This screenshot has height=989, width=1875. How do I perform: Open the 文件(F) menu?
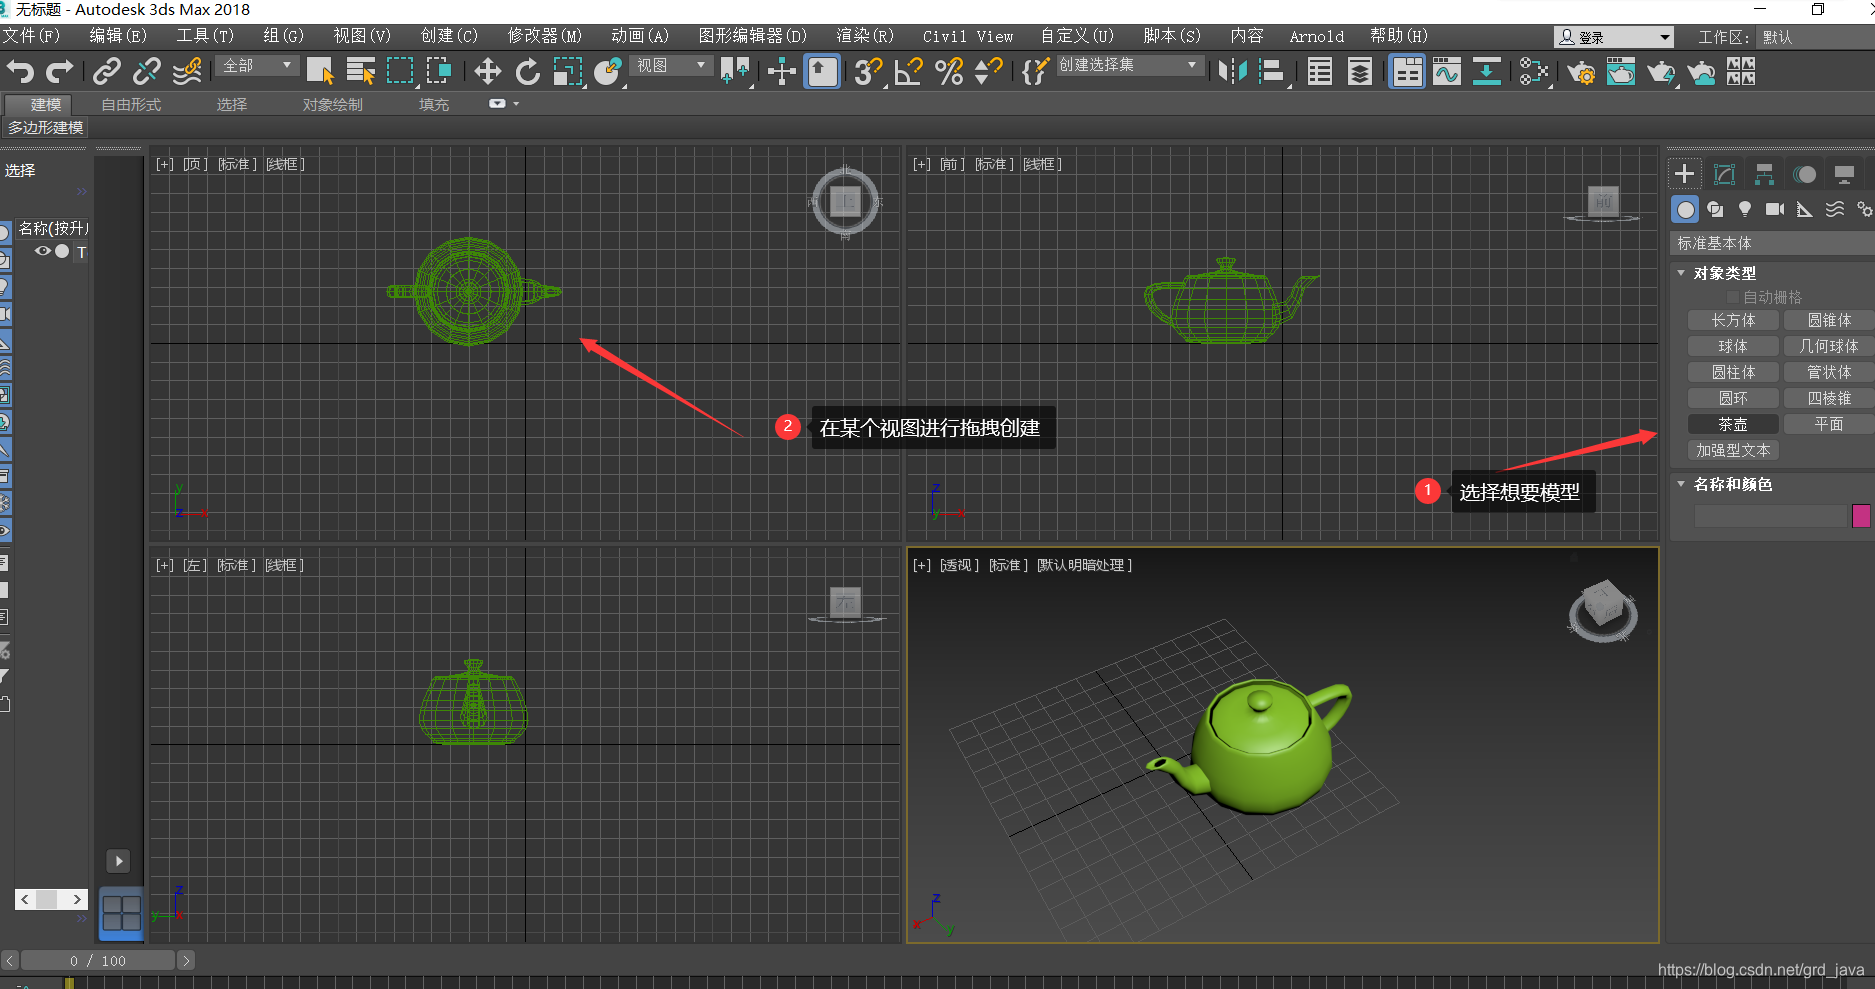32,36
